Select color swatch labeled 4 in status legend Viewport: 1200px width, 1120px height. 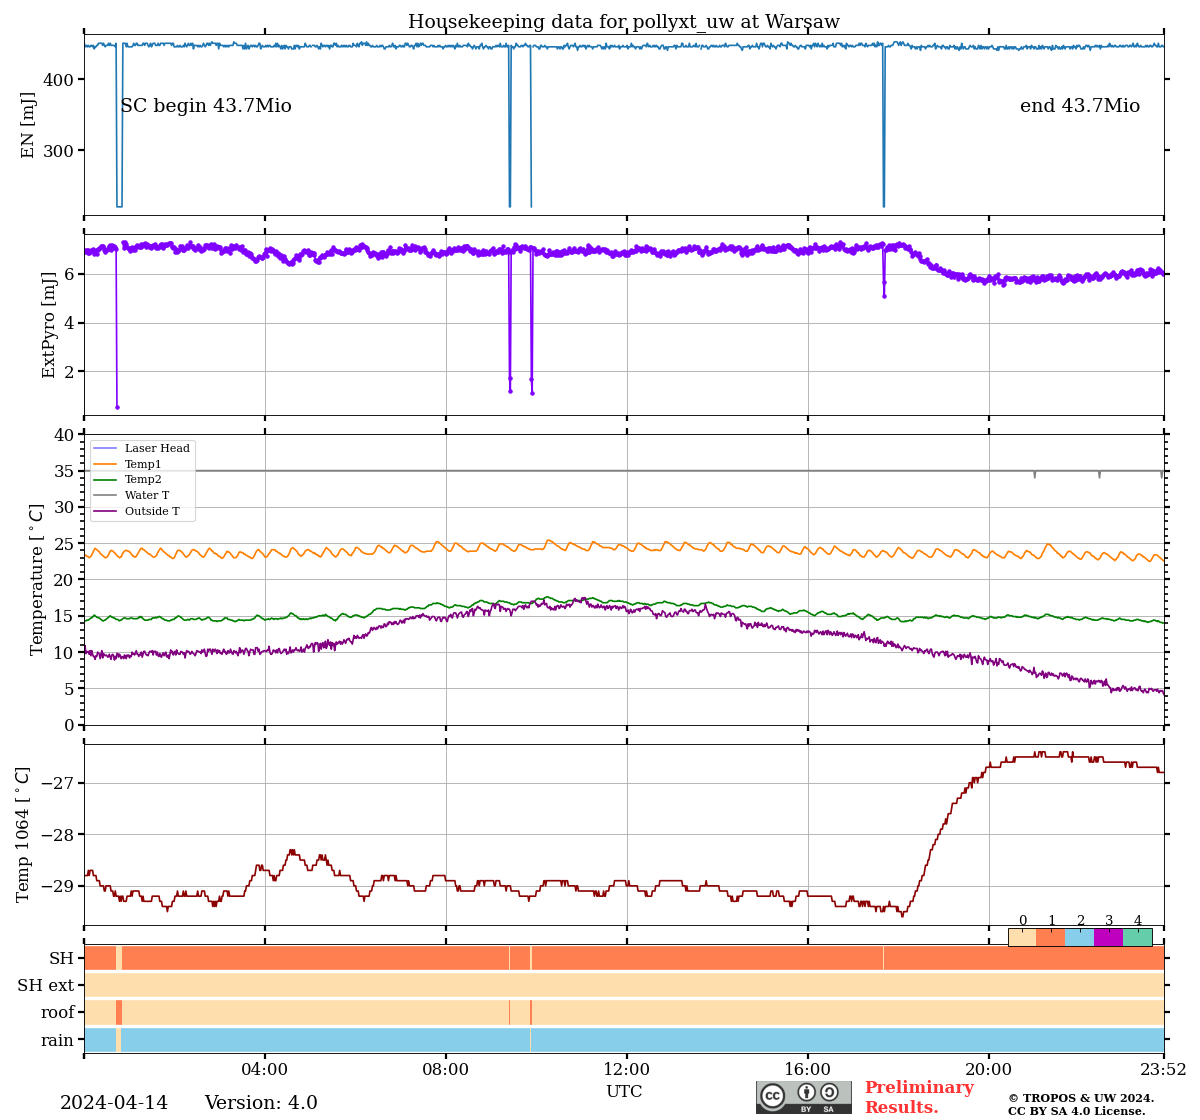click(x=1138, y=937)
